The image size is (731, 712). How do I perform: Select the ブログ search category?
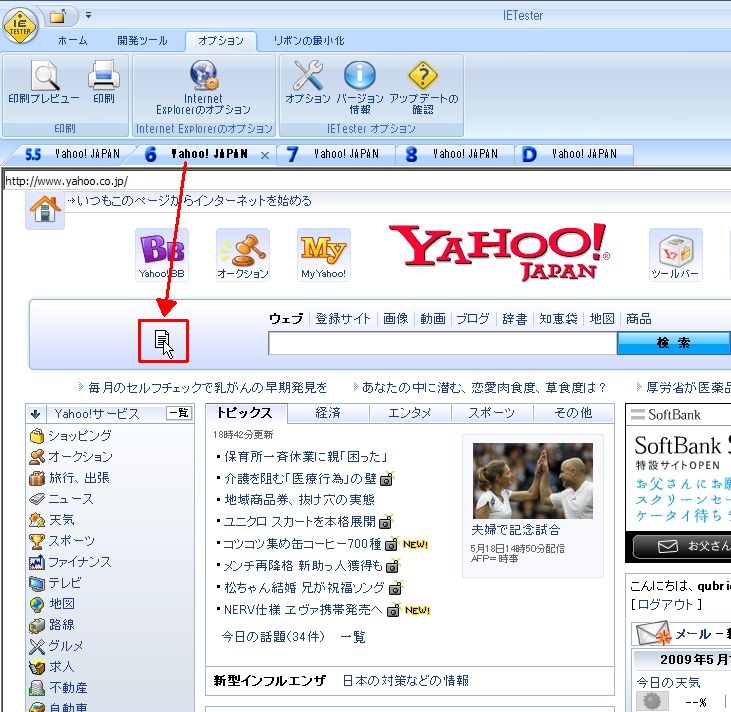[x=473, y=319]
